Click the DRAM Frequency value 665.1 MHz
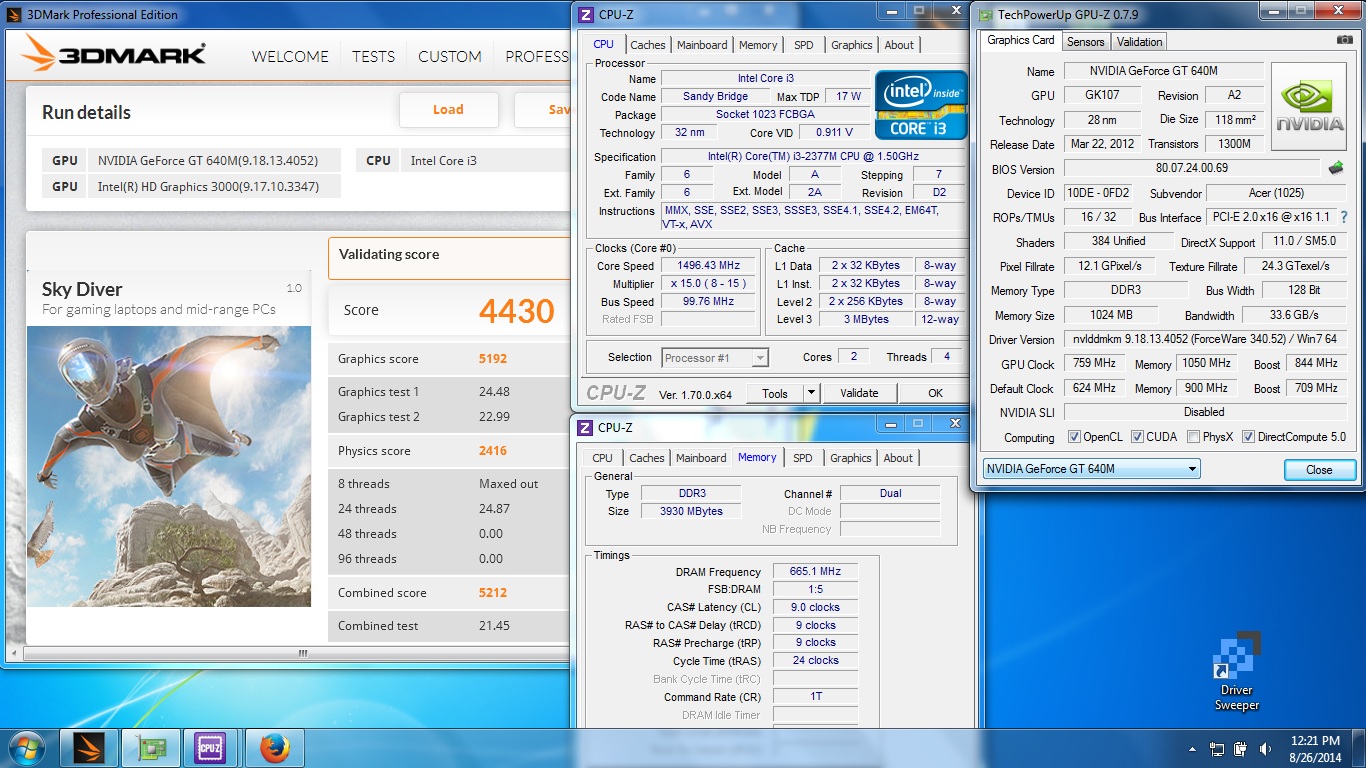Image resolution: width=1366 pixels, height=768 pixels. pos(815,572)
